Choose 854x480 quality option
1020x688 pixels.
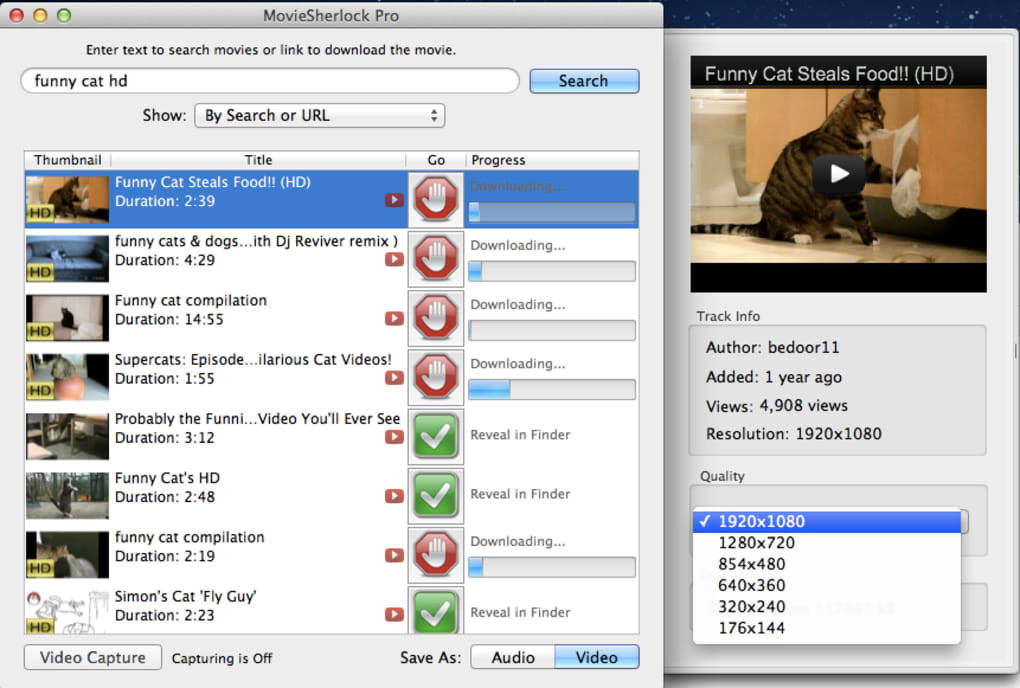coord(827,564)
